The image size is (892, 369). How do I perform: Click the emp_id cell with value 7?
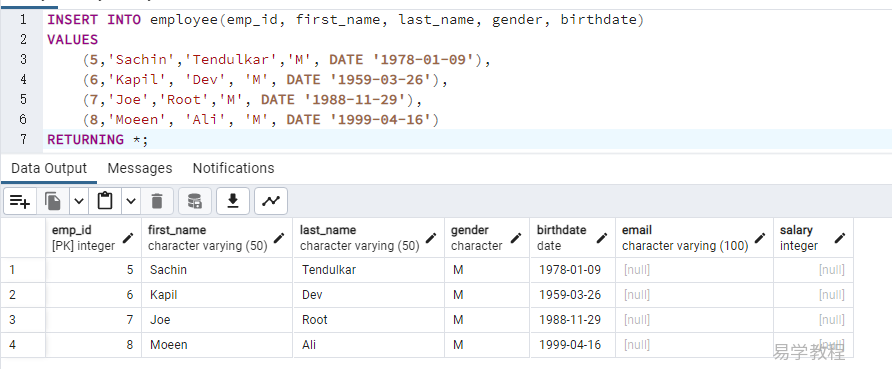pyautogui.click(x=93, y=320)
